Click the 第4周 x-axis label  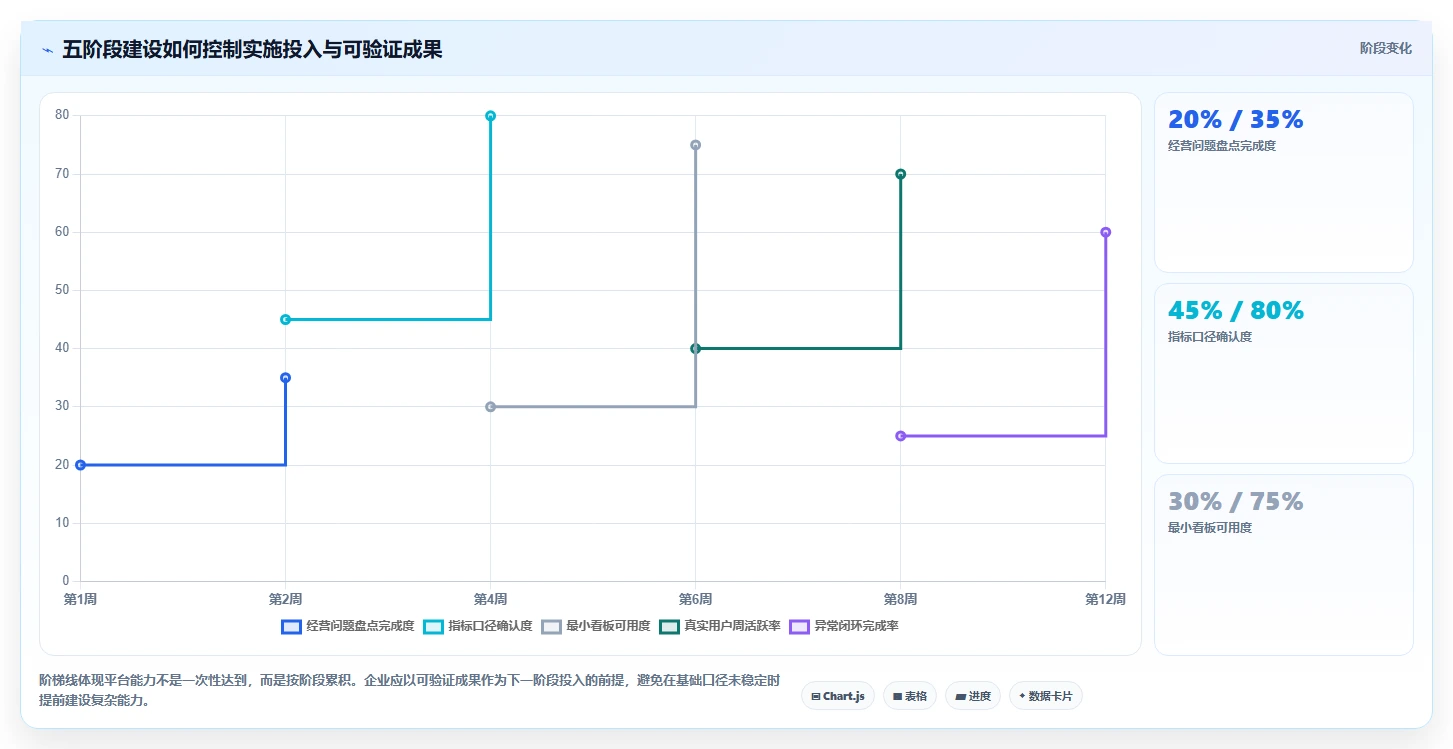tap(490, 600)
